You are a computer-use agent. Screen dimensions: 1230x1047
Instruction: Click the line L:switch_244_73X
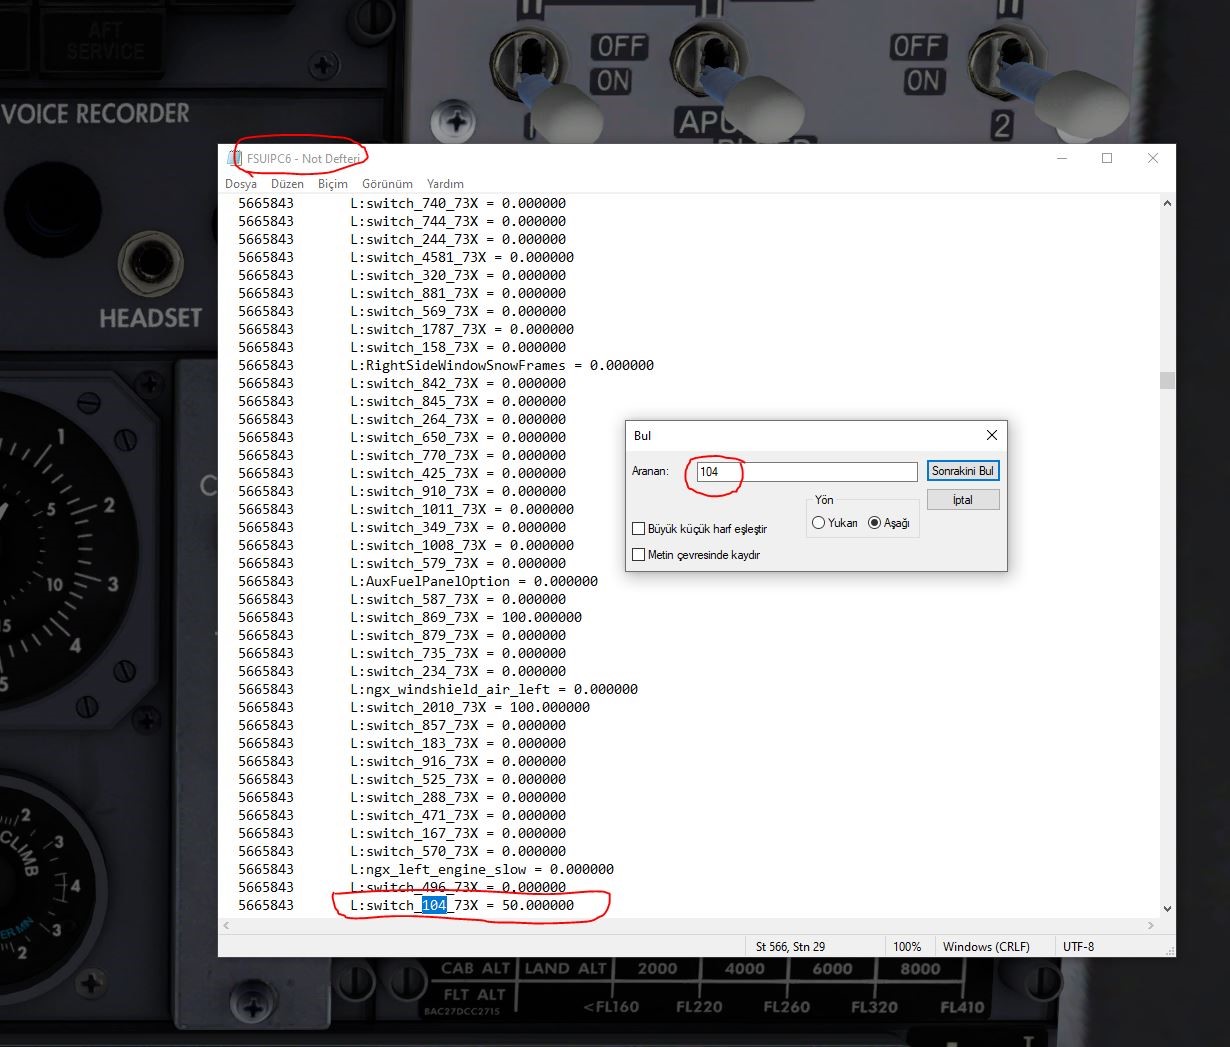tap(458, 239)
